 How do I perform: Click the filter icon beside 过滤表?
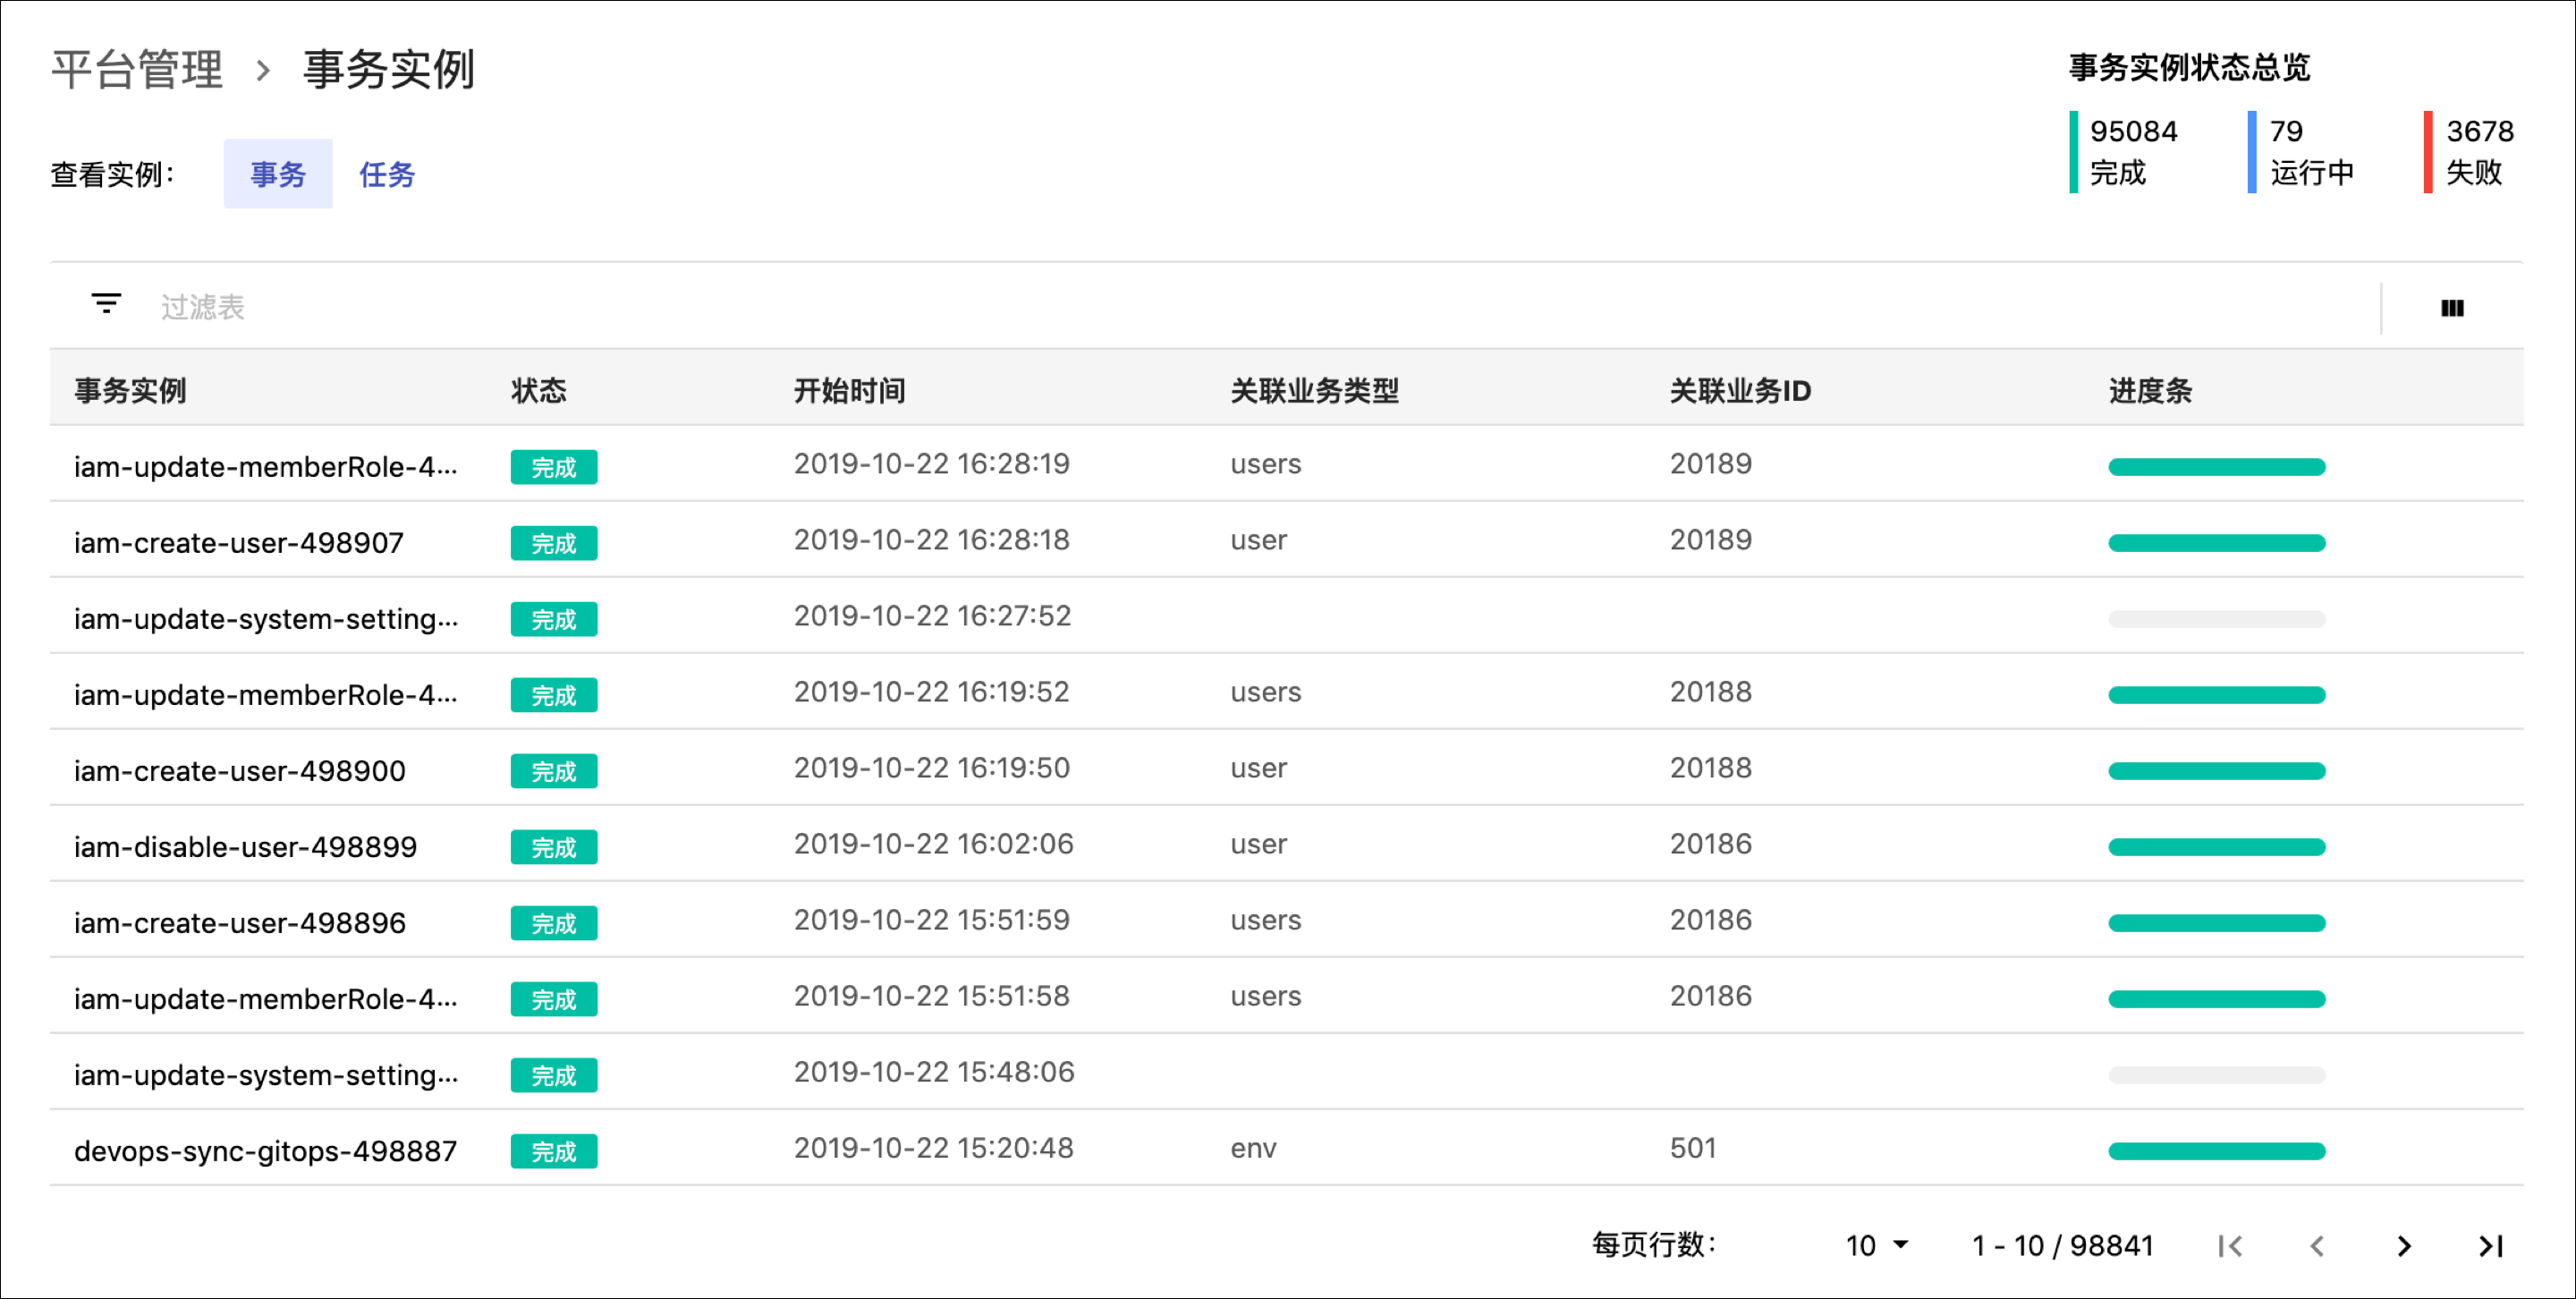106,304
